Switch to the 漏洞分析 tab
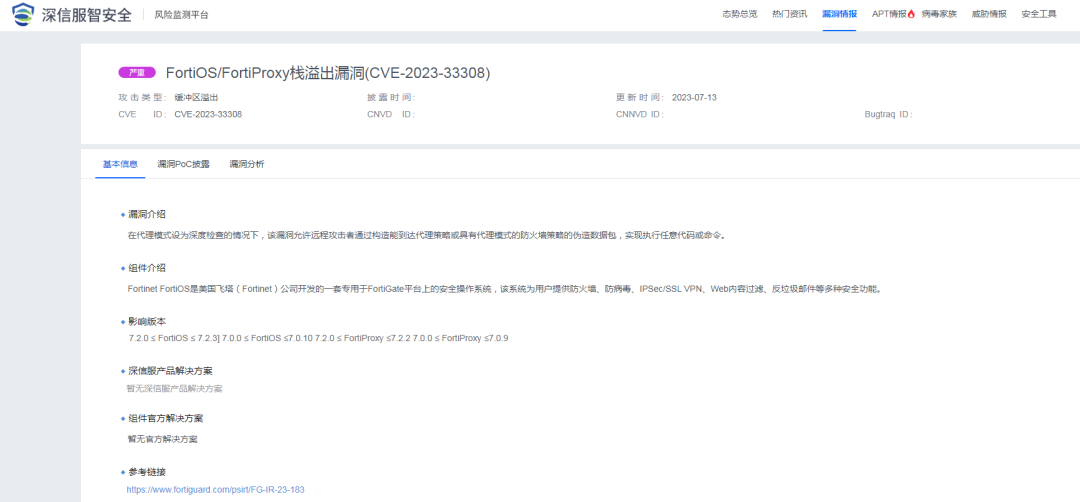 tap(247, 165)
